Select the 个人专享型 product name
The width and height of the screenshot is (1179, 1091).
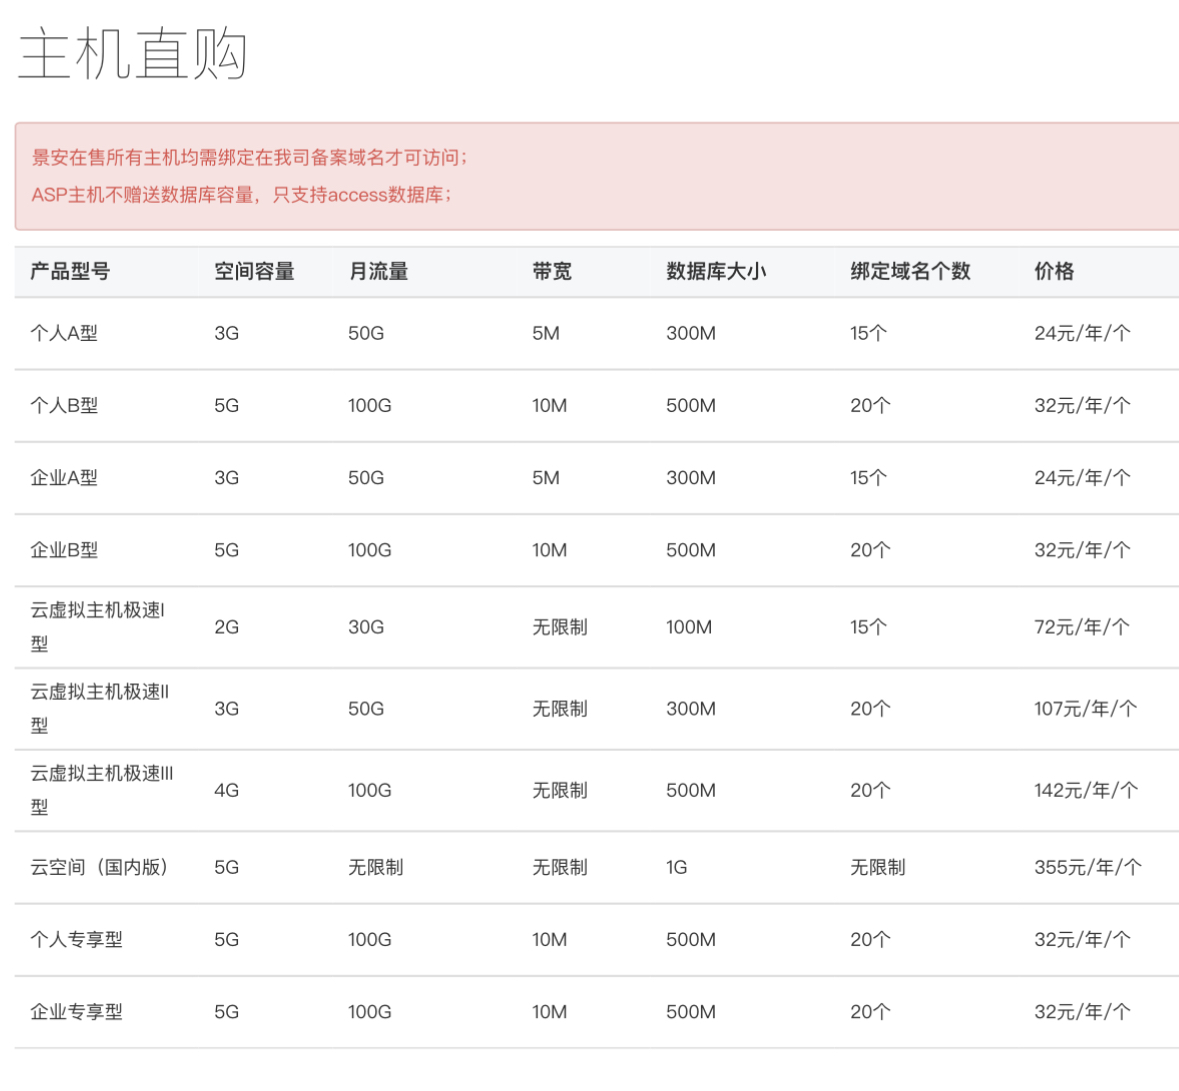[76, 939]
